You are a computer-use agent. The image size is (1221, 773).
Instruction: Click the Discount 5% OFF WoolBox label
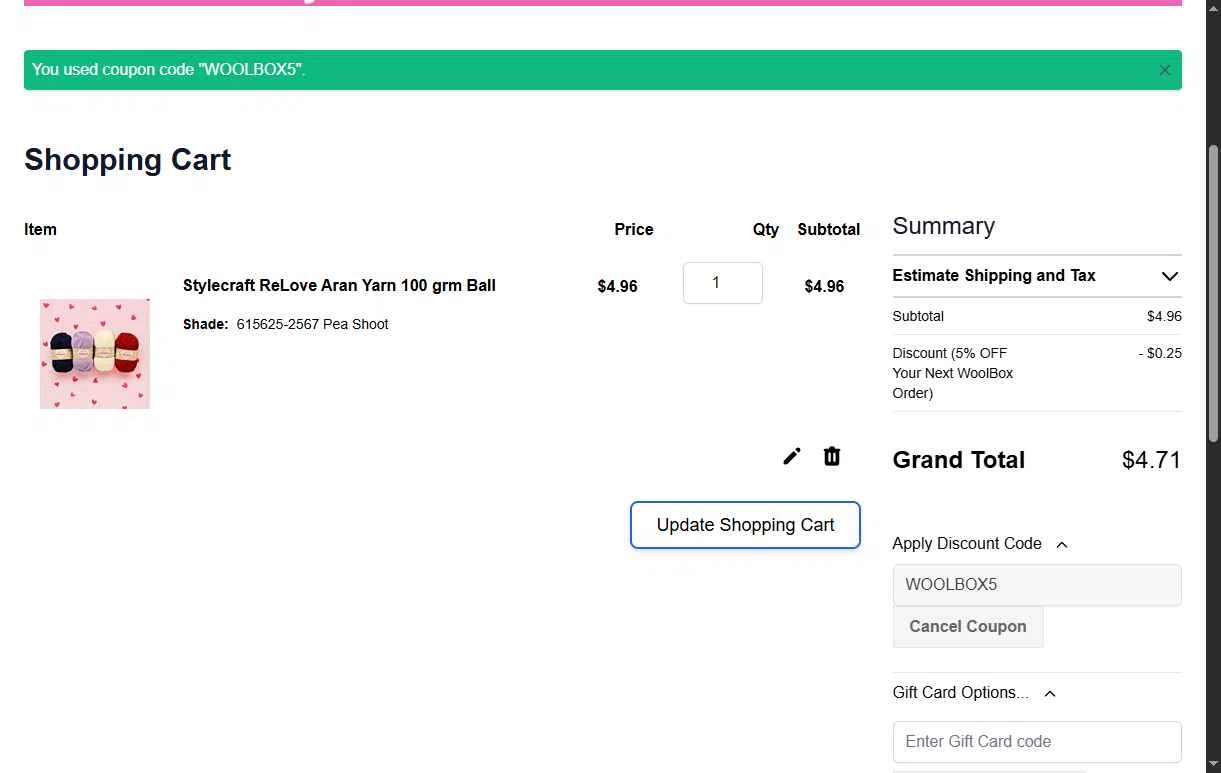[x=953, y=373]
